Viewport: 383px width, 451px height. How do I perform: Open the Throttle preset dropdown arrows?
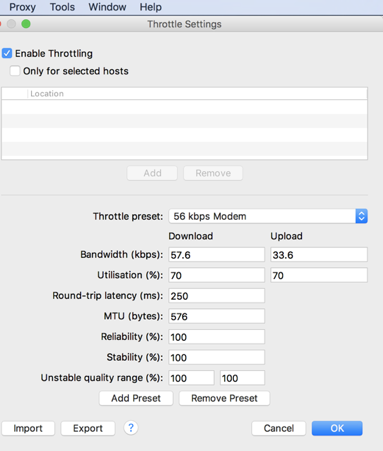(361, 216)
